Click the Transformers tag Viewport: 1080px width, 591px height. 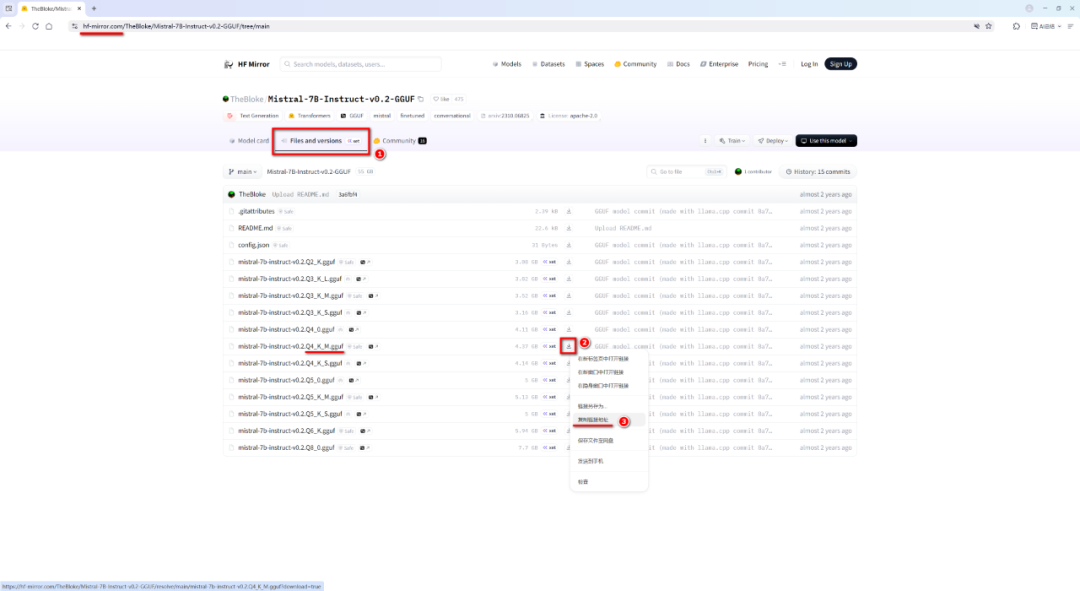click(309, 116)
